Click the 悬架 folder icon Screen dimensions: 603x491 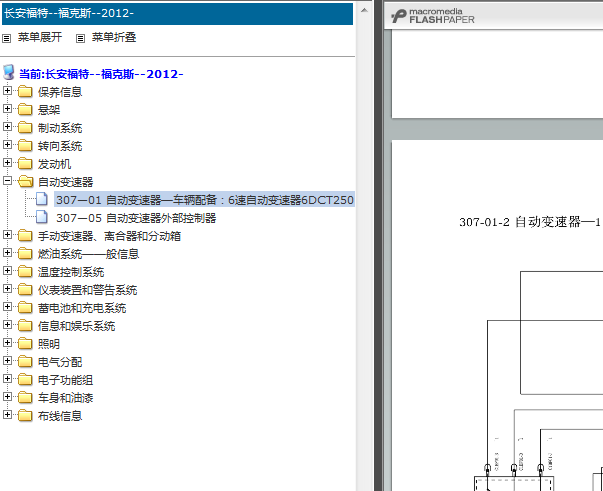[x=25, y=110]
